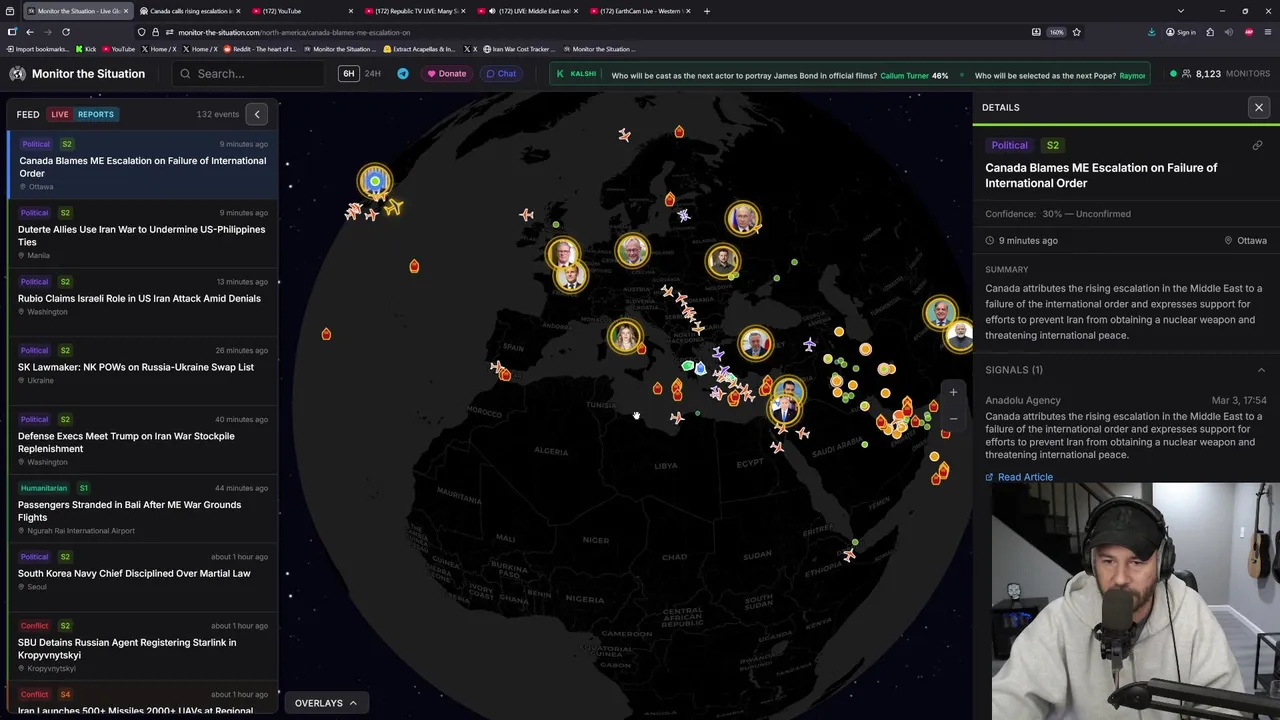Click the Monitor the Situation globe logo
This screenshot has width=1280, height=720.
tap(17, 74)
